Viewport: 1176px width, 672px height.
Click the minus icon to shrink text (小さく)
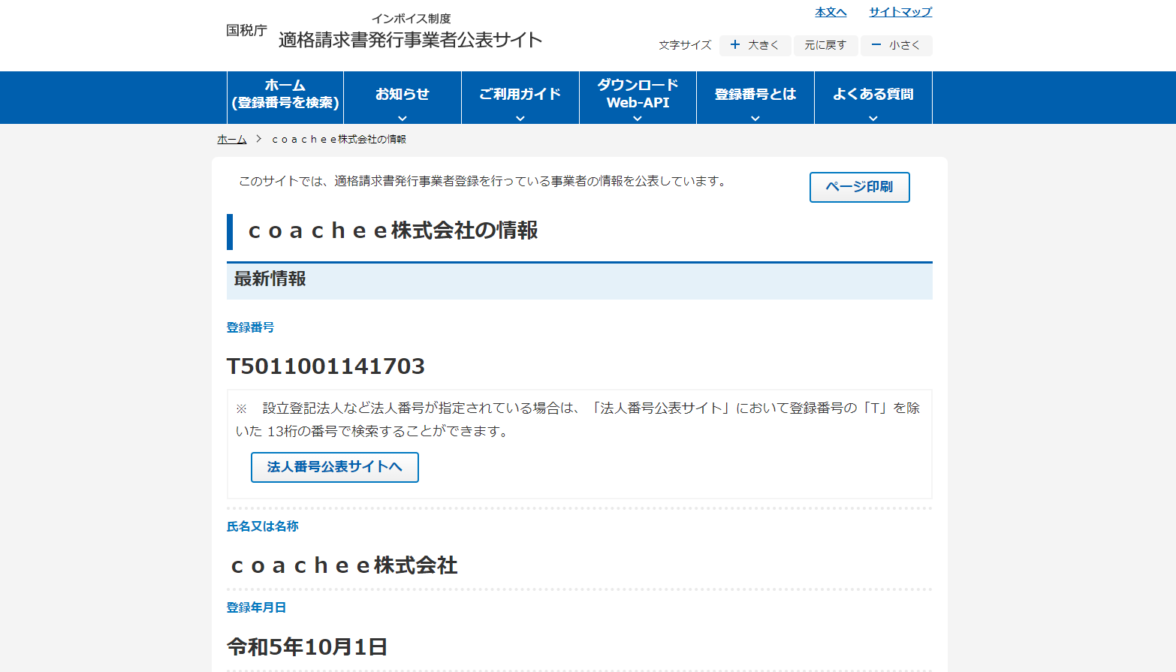click(876, 45)
